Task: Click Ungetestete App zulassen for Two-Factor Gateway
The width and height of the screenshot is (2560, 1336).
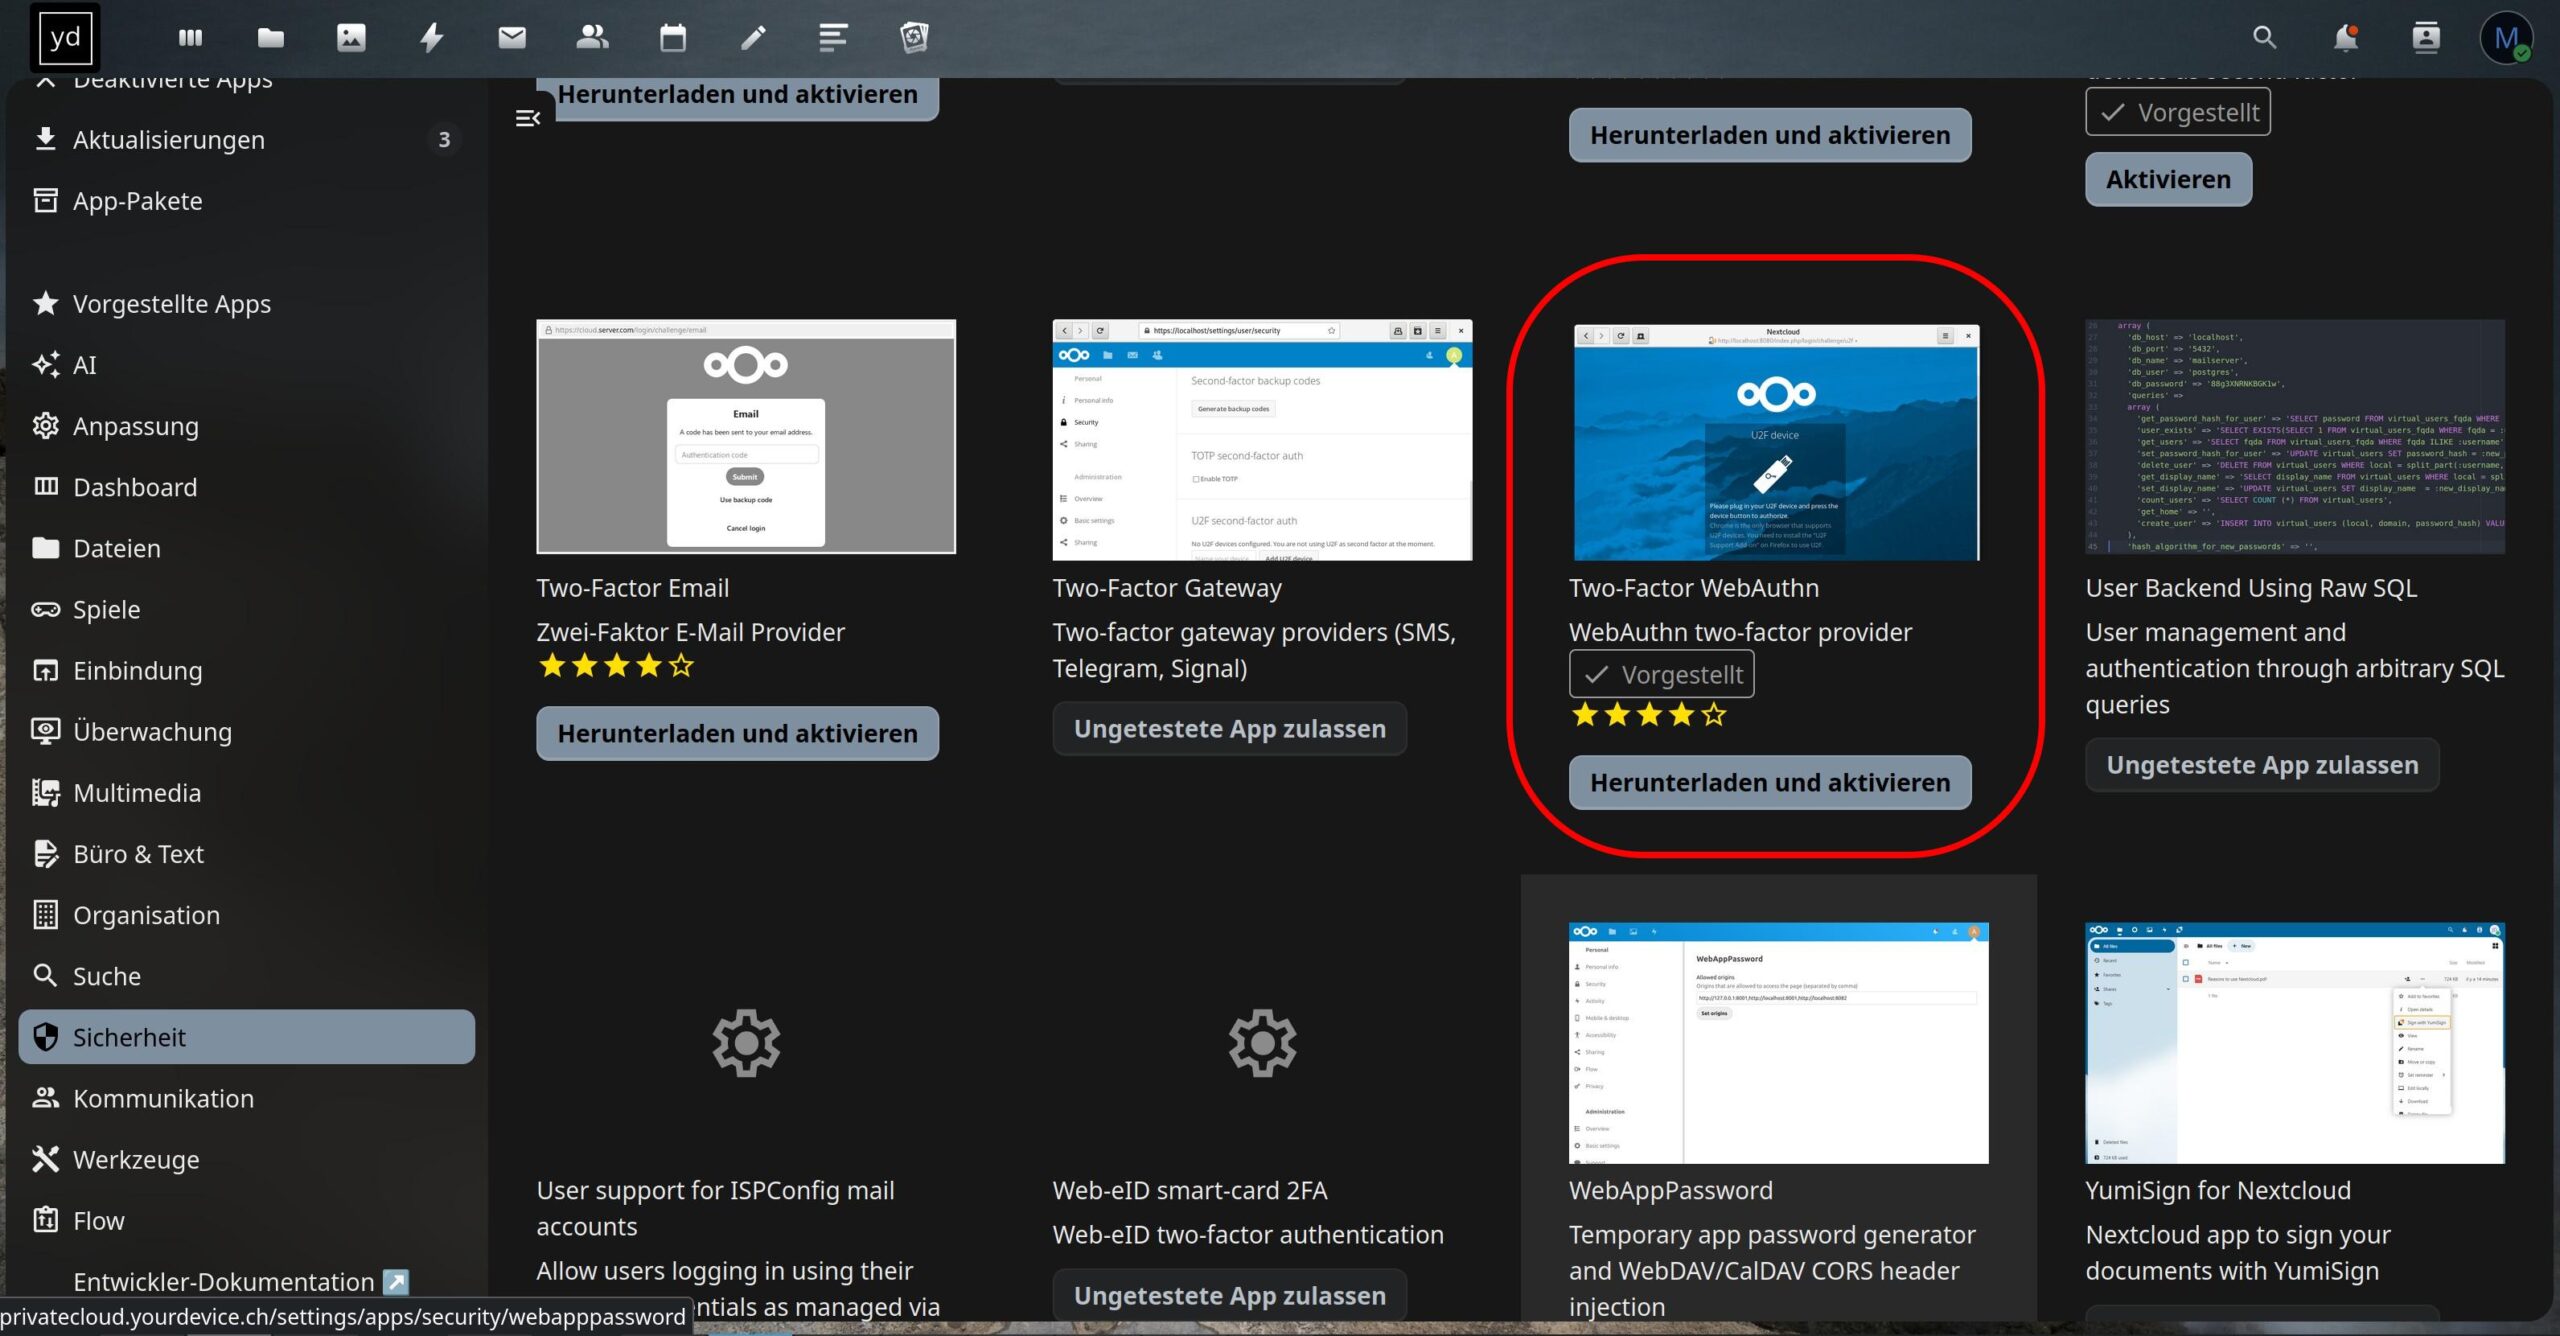Action: (1229, 729)
